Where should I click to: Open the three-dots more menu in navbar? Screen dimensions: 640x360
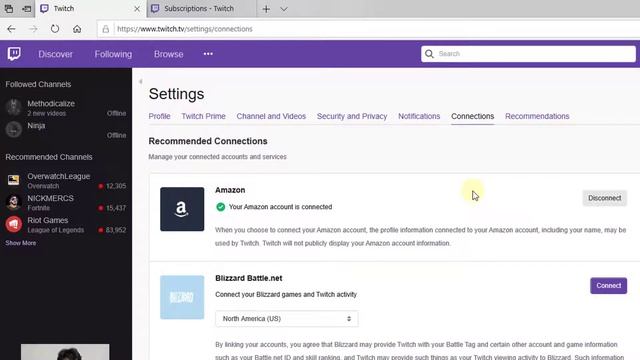[208, 54]
